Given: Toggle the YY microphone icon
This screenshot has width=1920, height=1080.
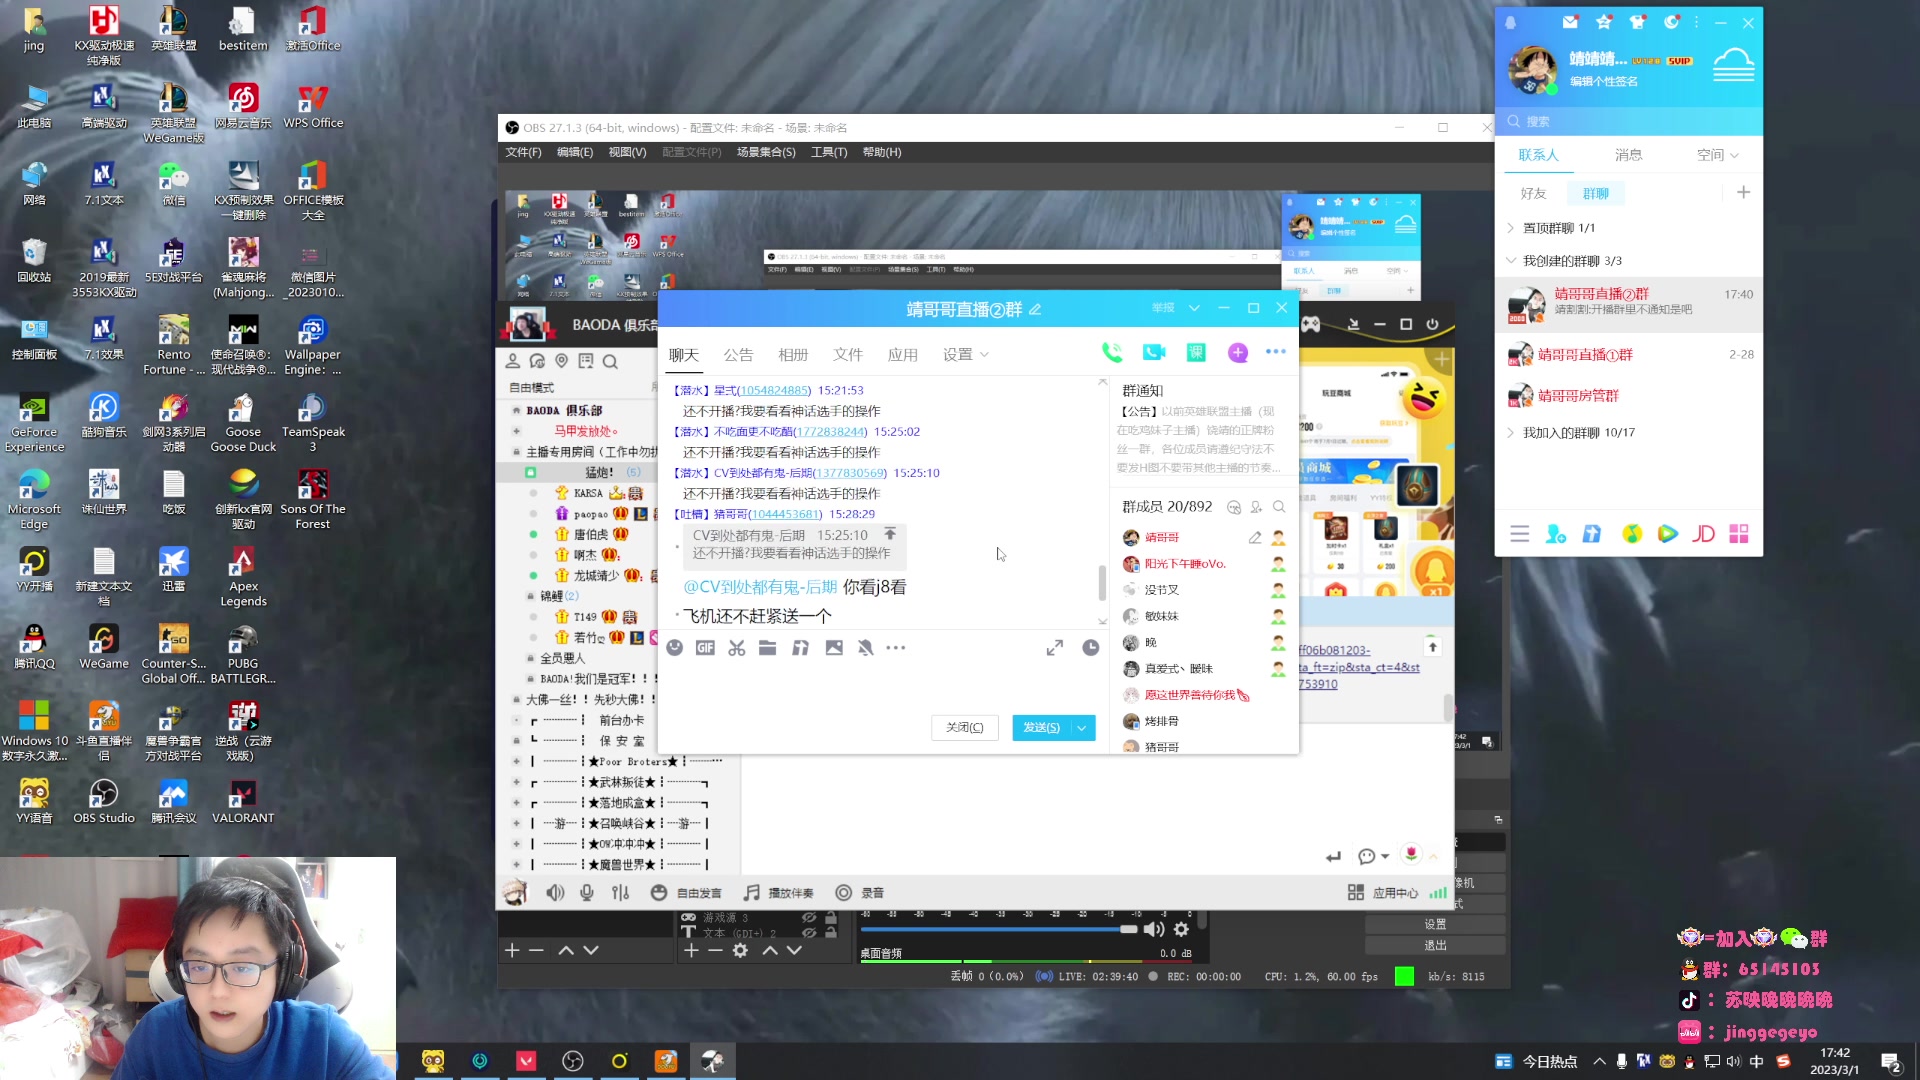Looking at the screenshot, I should tap(587, 893).
